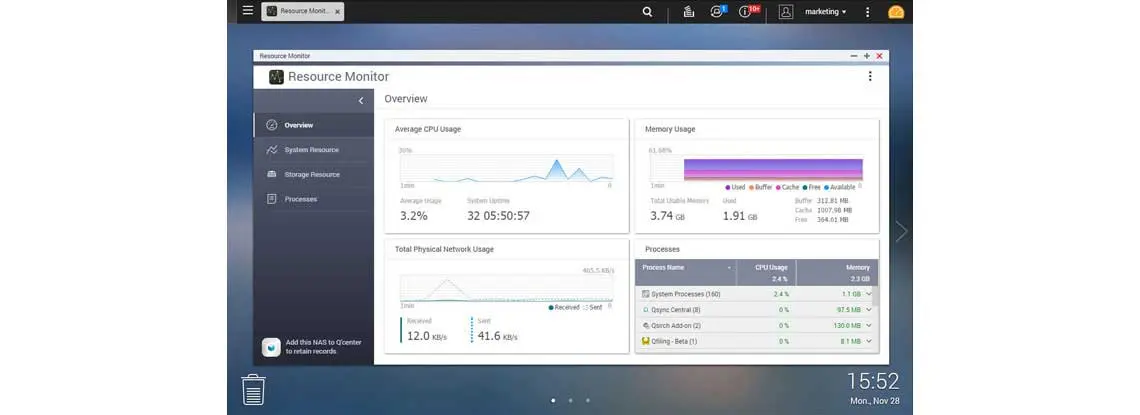Expand the Qsync Central row

(x=869, y=310)
